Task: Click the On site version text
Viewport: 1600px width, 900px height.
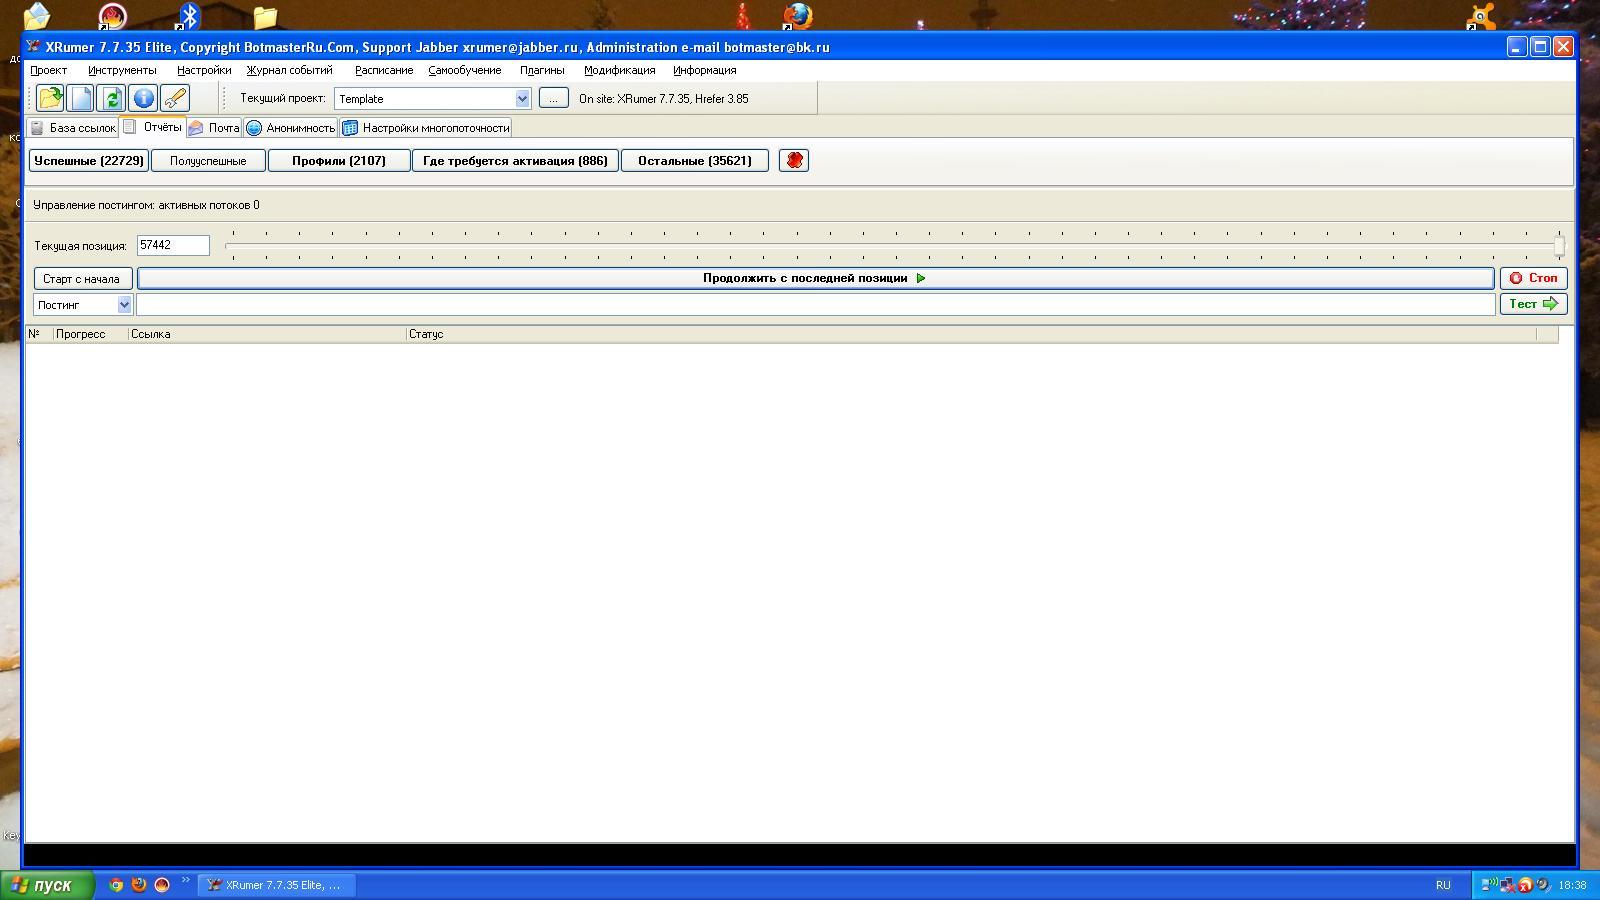Action: (x=664, y=99)
